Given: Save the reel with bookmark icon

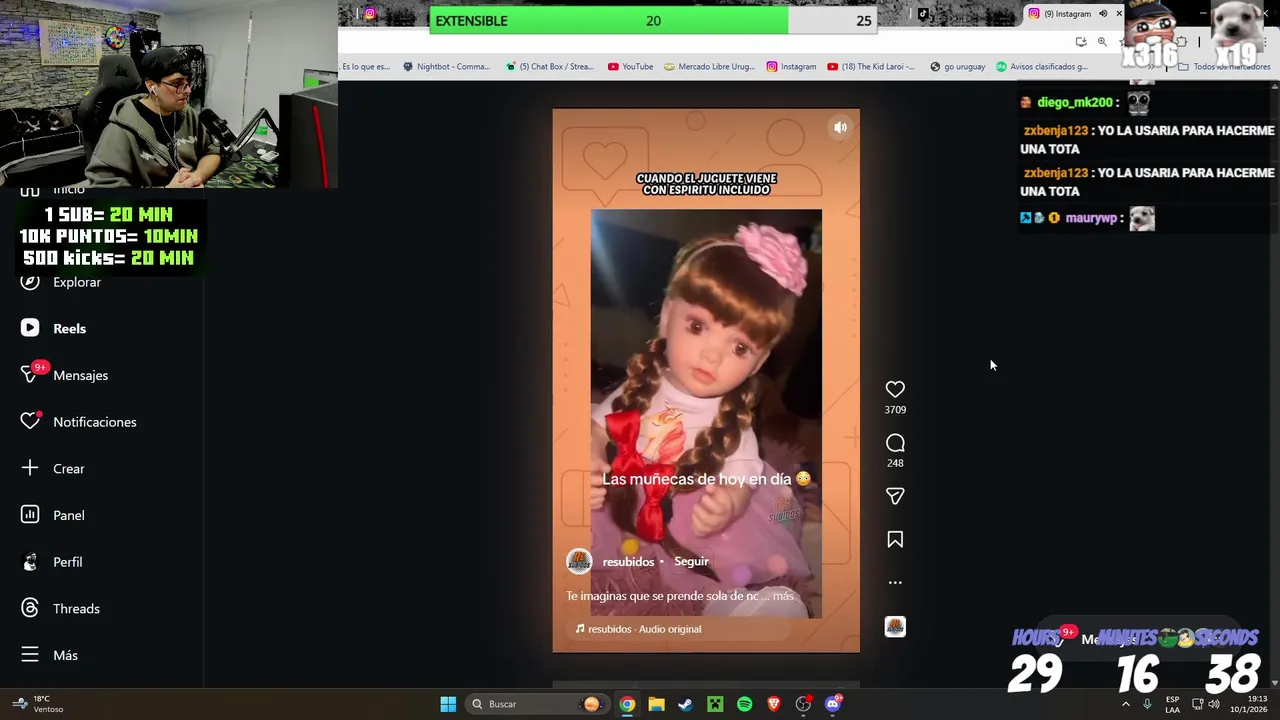Looking at the screenshot, I should [895, 540].
